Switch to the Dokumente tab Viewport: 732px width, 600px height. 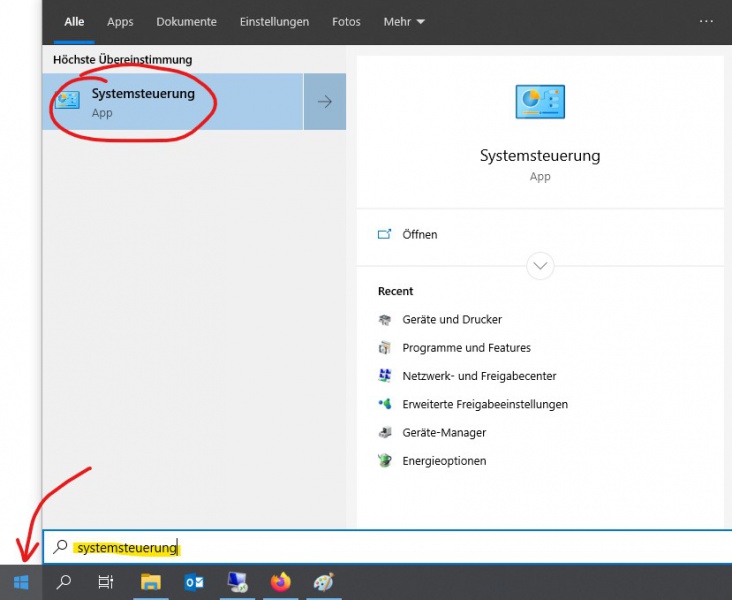pos(186,22)
